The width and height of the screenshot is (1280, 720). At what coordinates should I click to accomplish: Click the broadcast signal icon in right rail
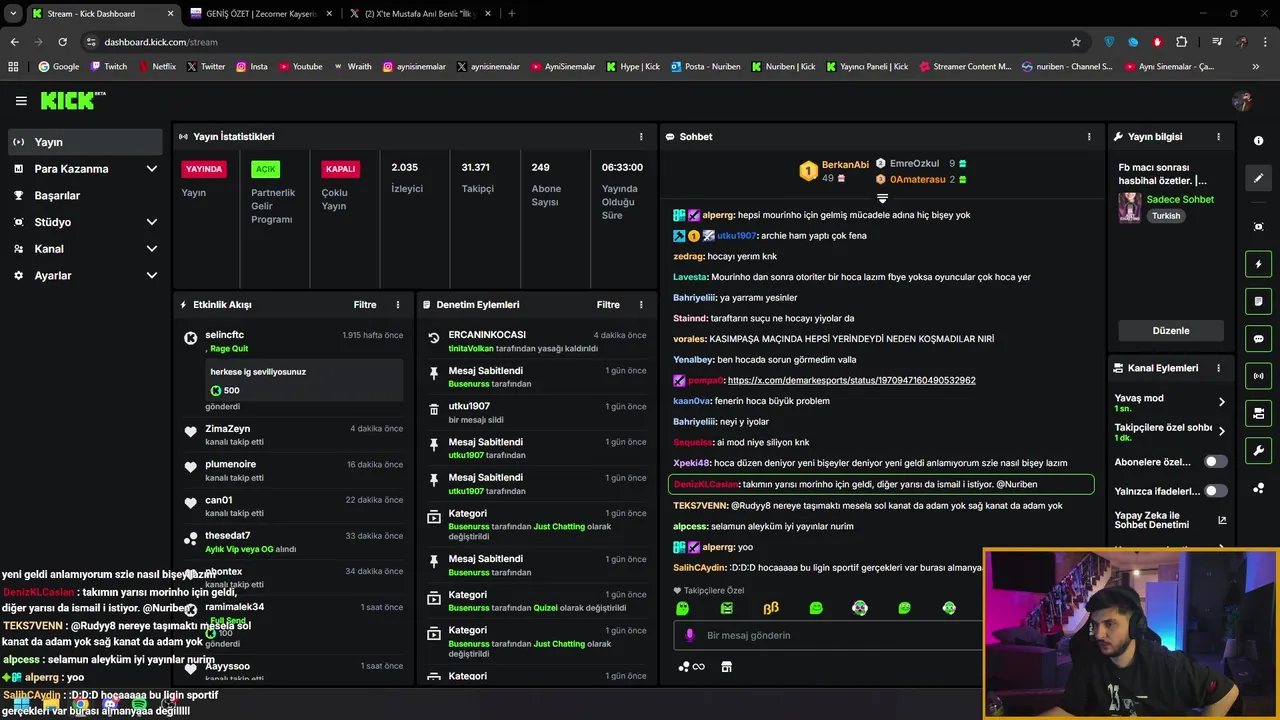[x=1259, y=376]
